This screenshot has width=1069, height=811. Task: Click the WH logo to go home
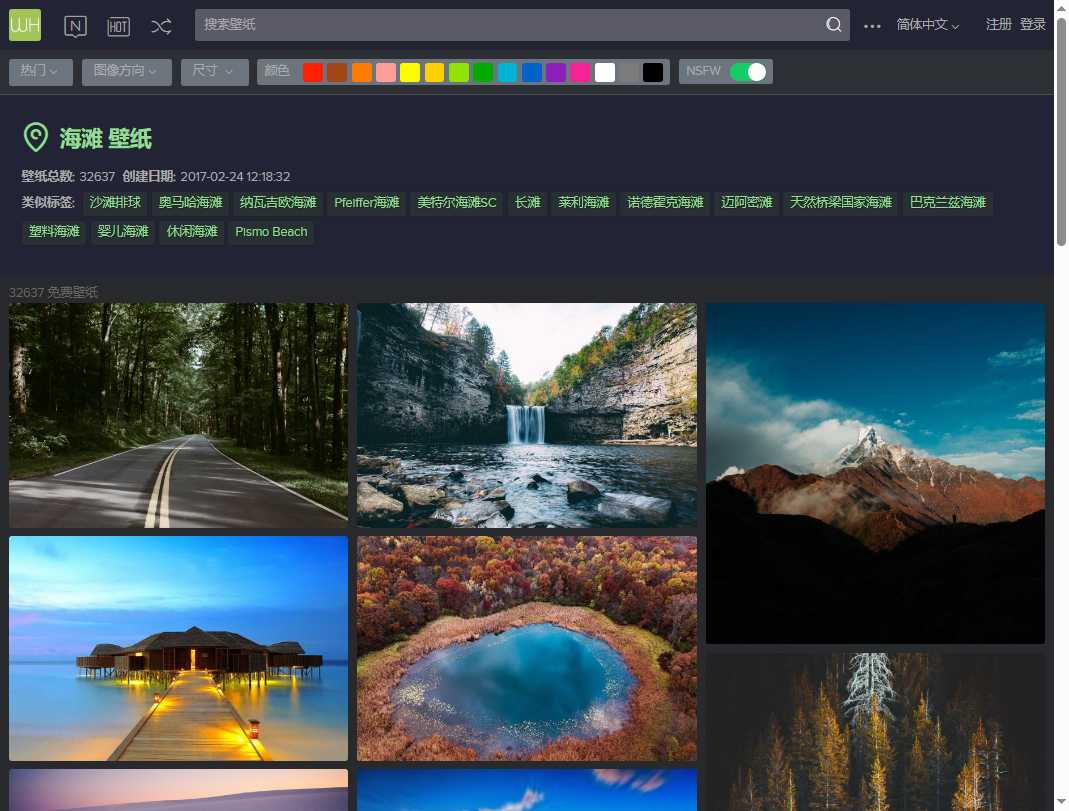point(24,24)
